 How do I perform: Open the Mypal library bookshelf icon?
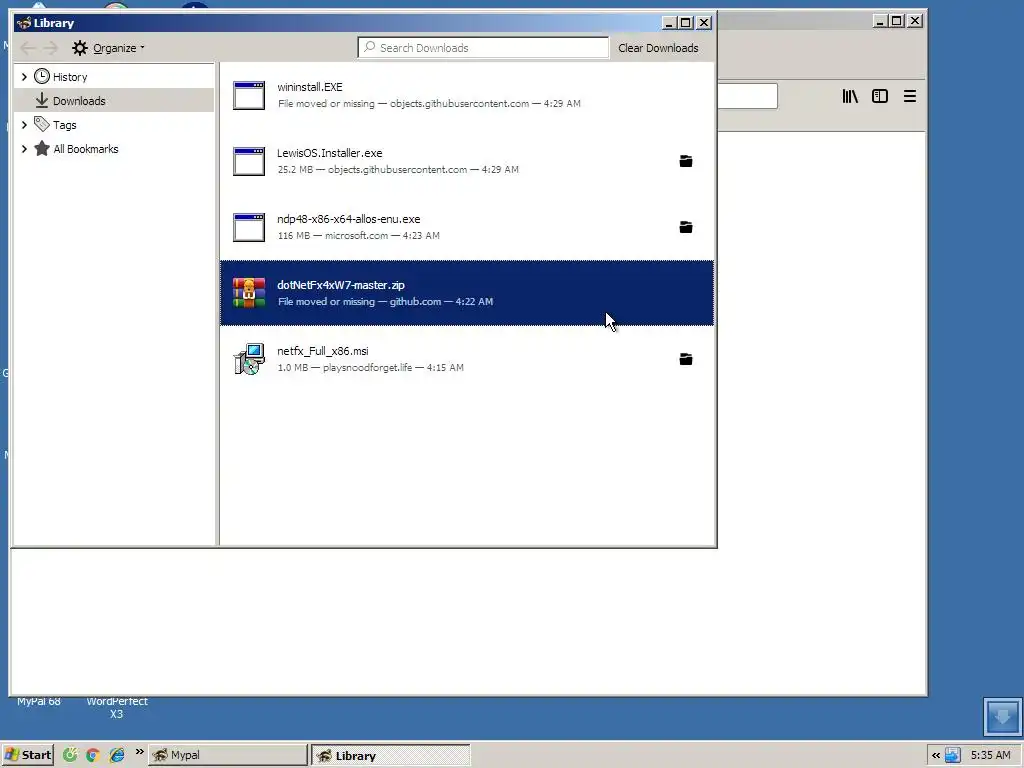pyautogui.click(x=850, y=97)
